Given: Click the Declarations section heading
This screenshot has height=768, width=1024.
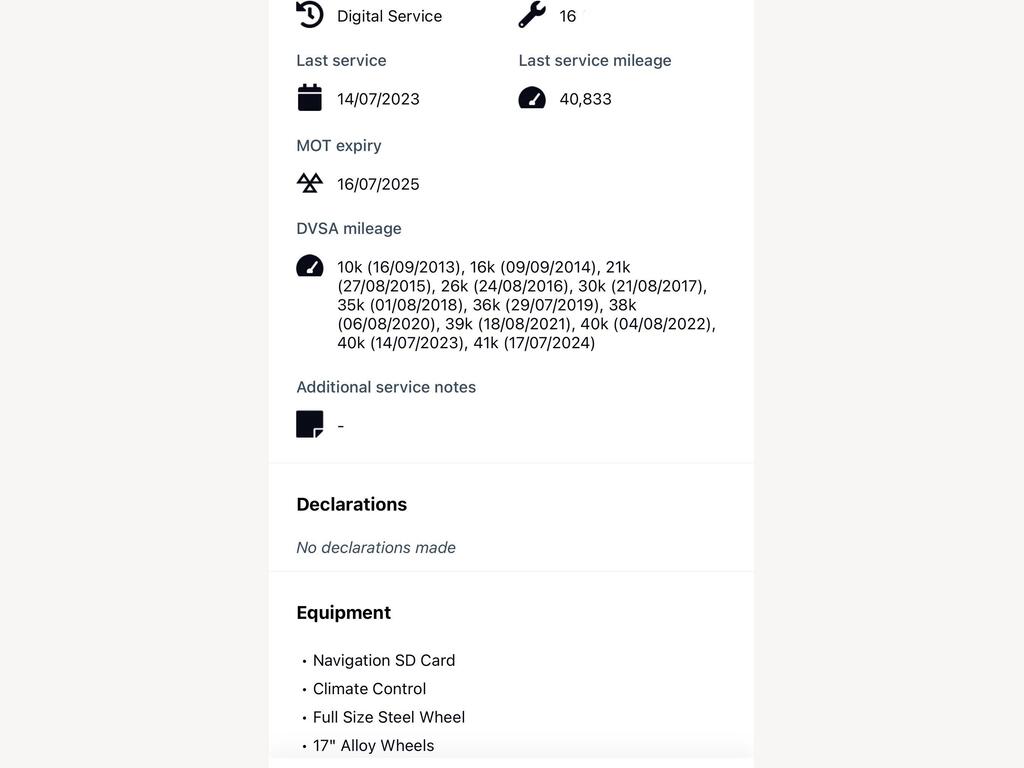Looking at the screenshot, I should pyautogui.click(x=351, y=504).
